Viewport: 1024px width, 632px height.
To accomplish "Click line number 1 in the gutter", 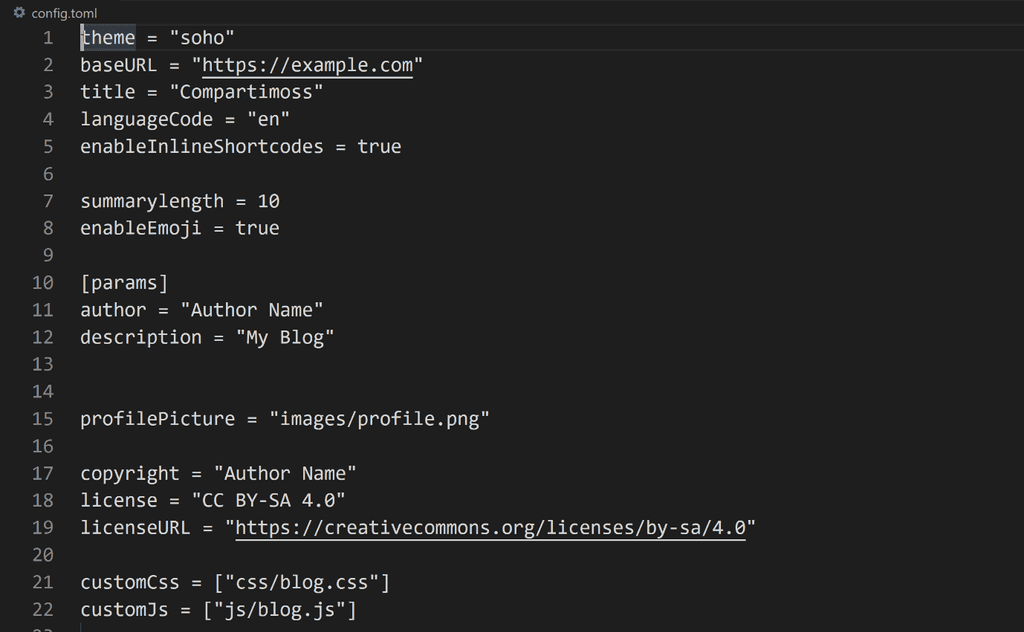I will pos(48,38).
